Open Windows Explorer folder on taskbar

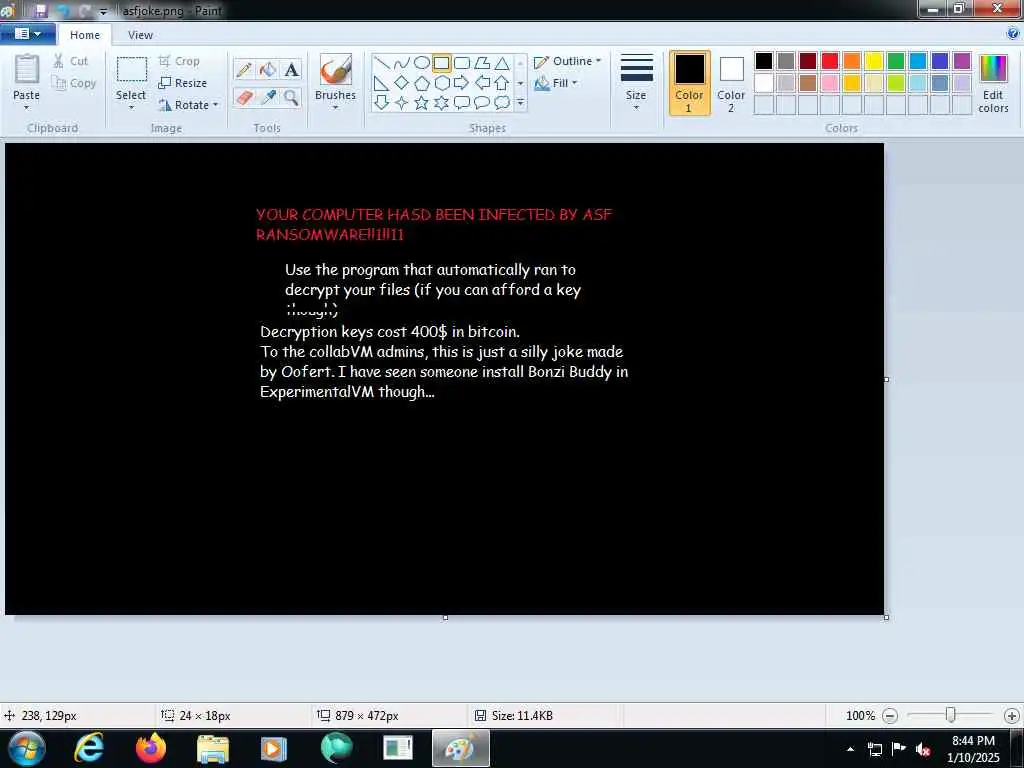(x=213, y=749)
